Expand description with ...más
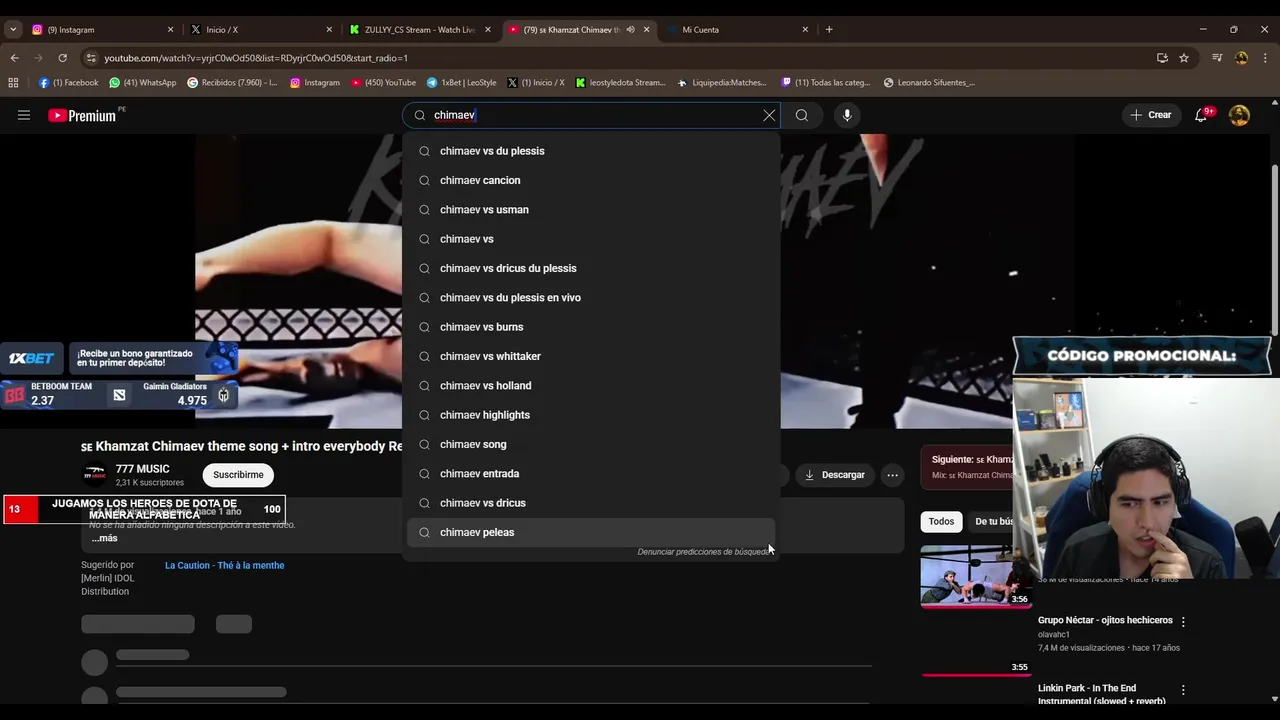 pos(104,538)
